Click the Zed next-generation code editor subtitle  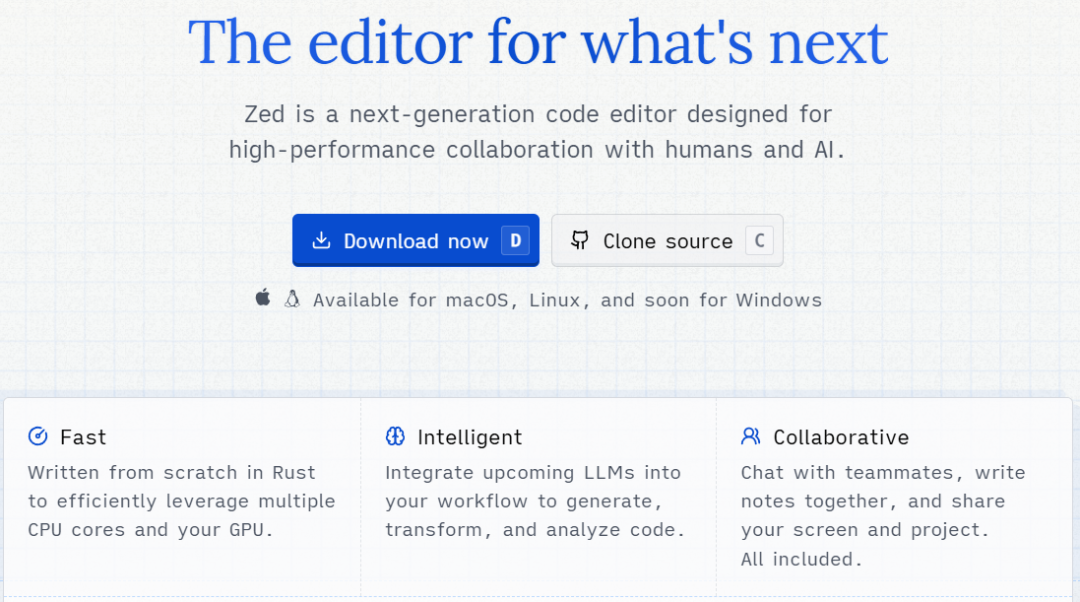pos(538,132)
